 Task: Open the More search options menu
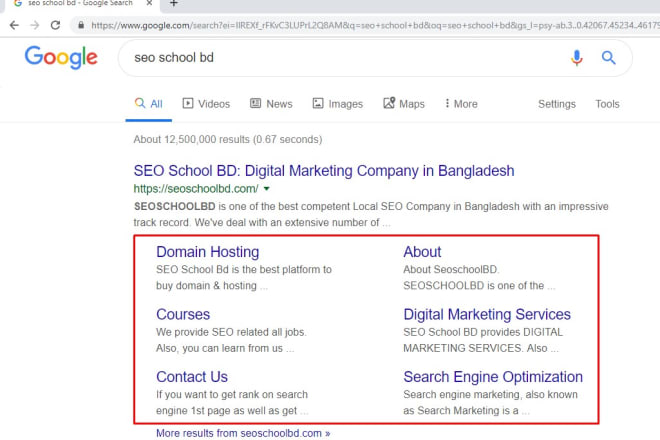[x=461, y=104]
